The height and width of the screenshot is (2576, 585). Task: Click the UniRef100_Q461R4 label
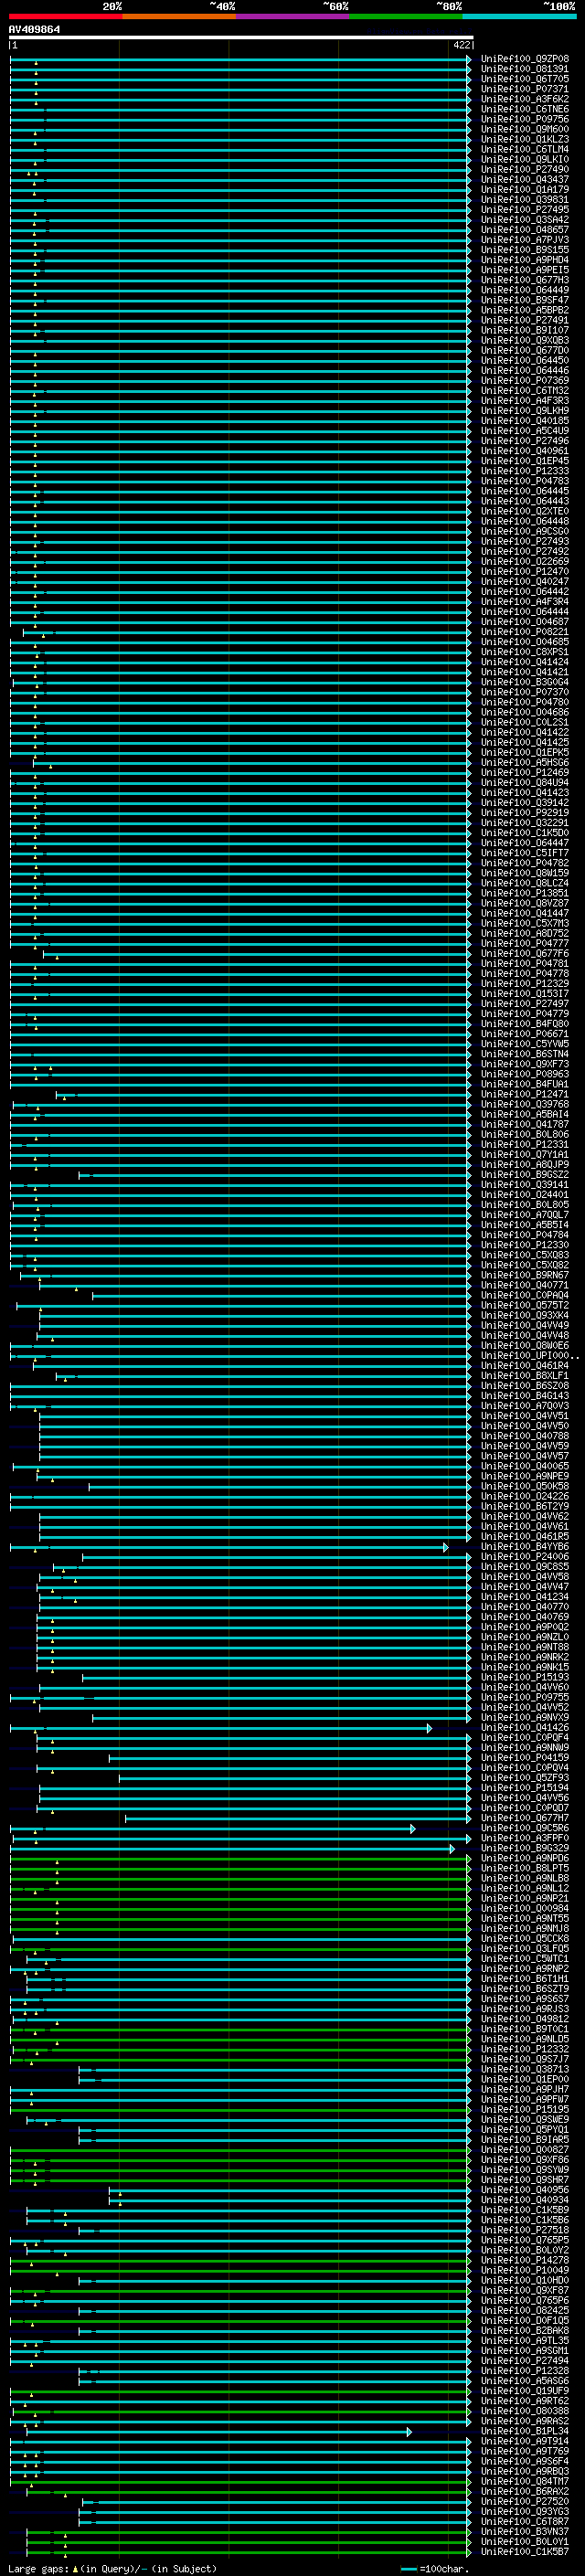click(x=525, y=1366)
